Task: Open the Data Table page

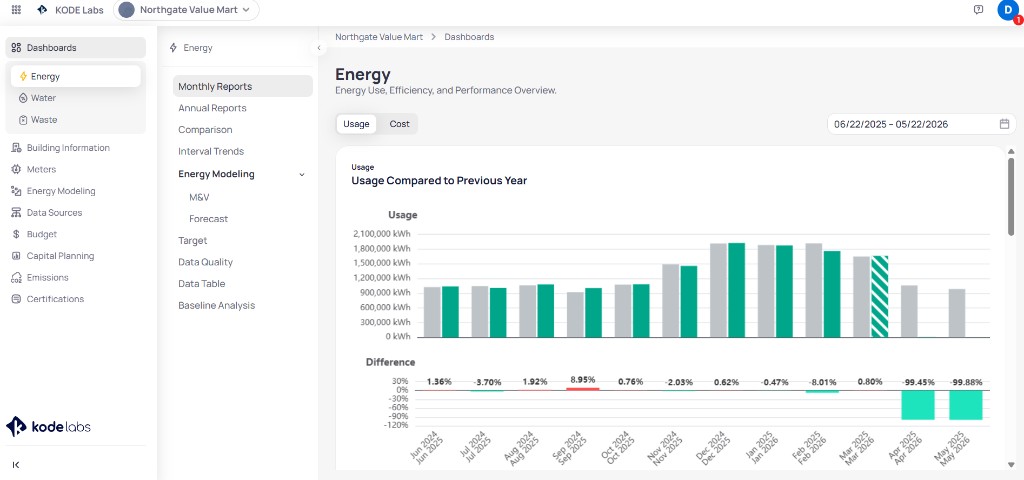Action: (x=202, y=283)
